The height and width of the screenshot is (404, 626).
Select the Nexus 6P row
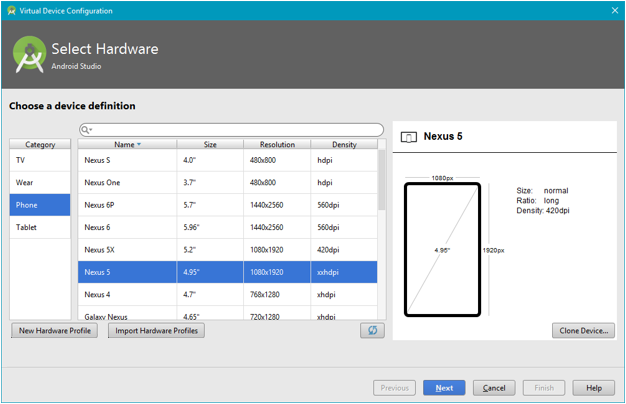(228, 205)
